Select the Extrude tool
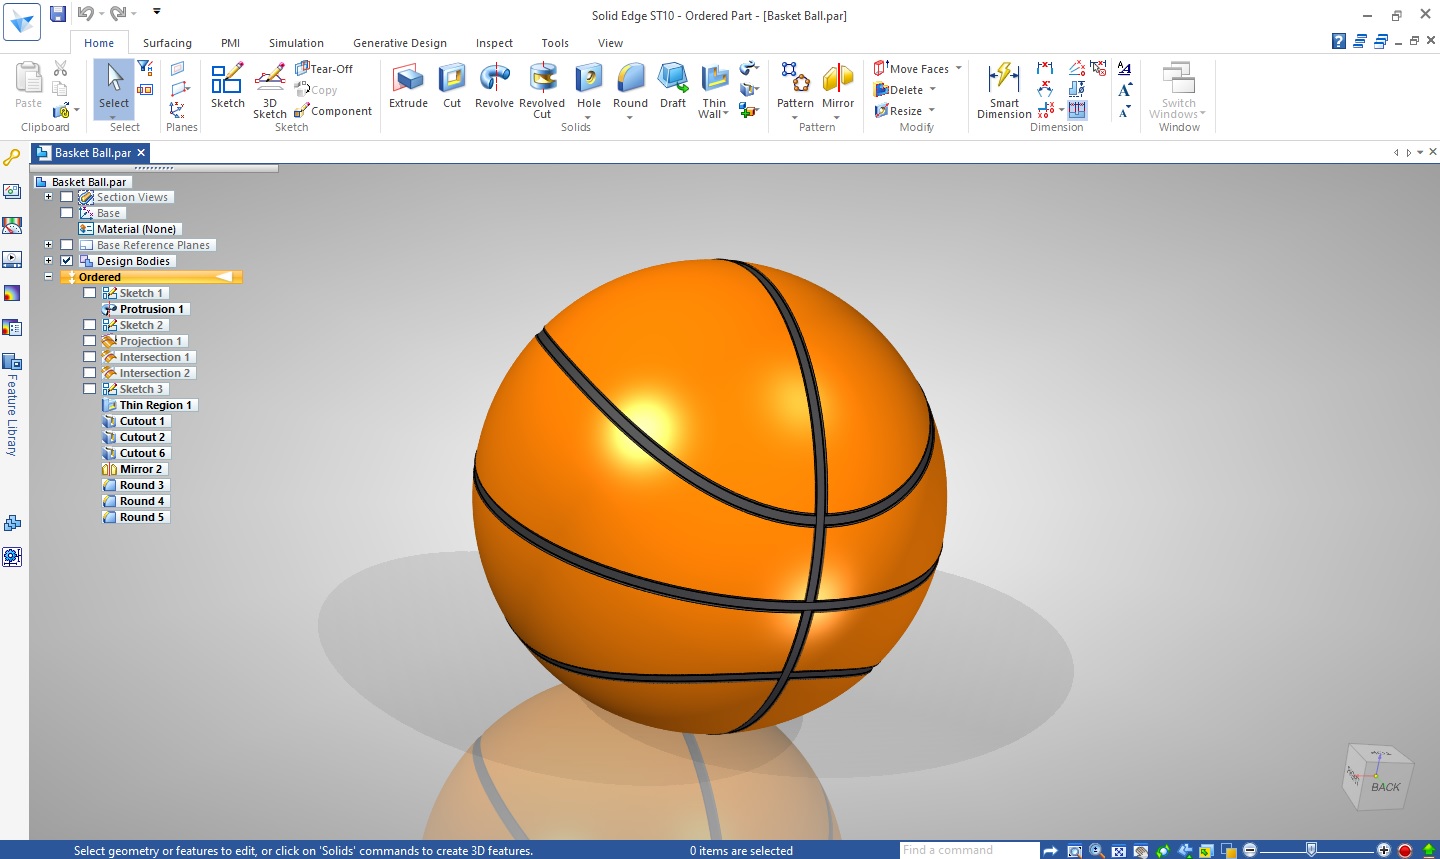The height and width of the screenshot is (859, 1440). (408, 87)
